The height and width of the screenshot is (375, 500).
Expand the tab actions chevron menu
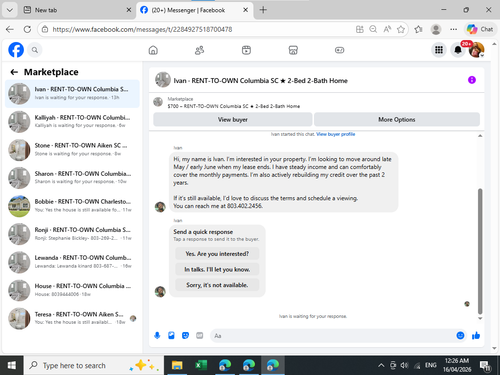click(x=10, y=10)
